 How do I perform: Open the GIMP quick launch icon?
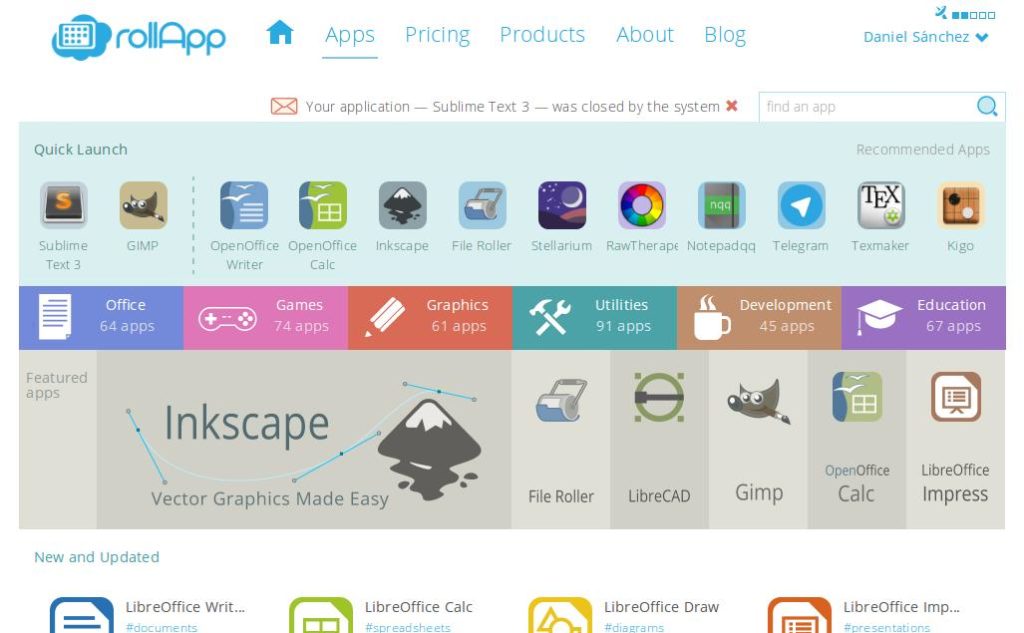[x=143, y=205]
